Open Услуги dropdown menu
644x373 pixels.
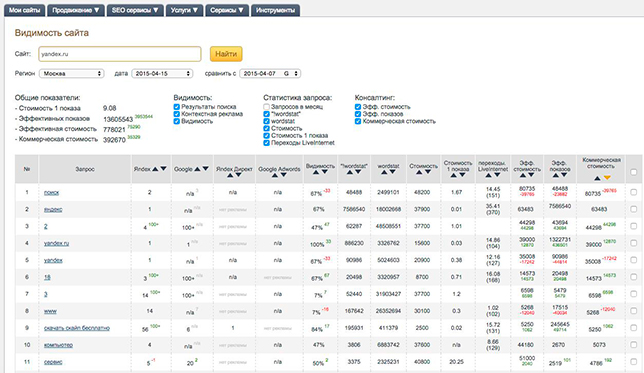(184, 10)
